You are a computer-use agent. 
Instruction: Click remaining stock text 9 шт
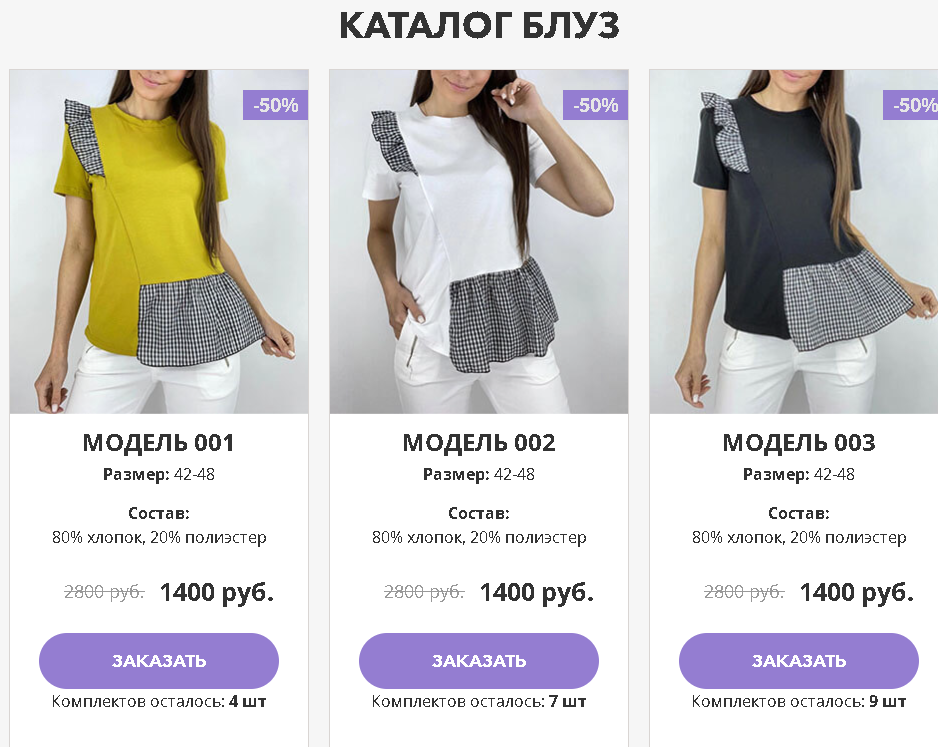(x=887, y=702)
